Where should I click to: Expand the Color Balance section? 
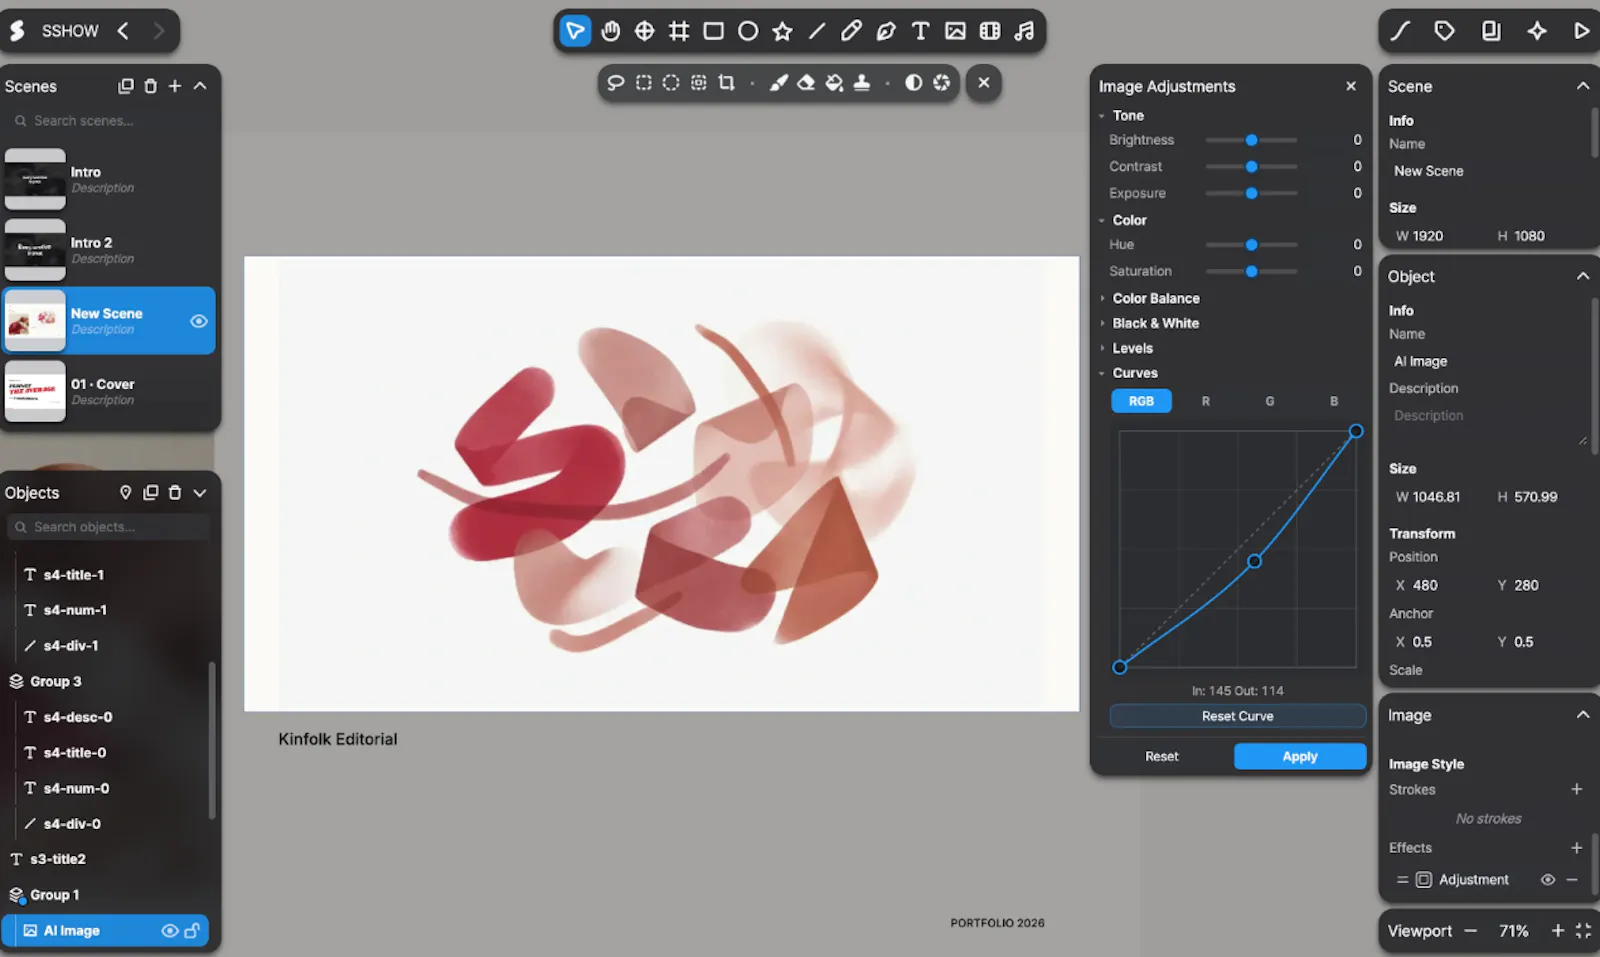pyautogui.click(x=1102, y=298)
